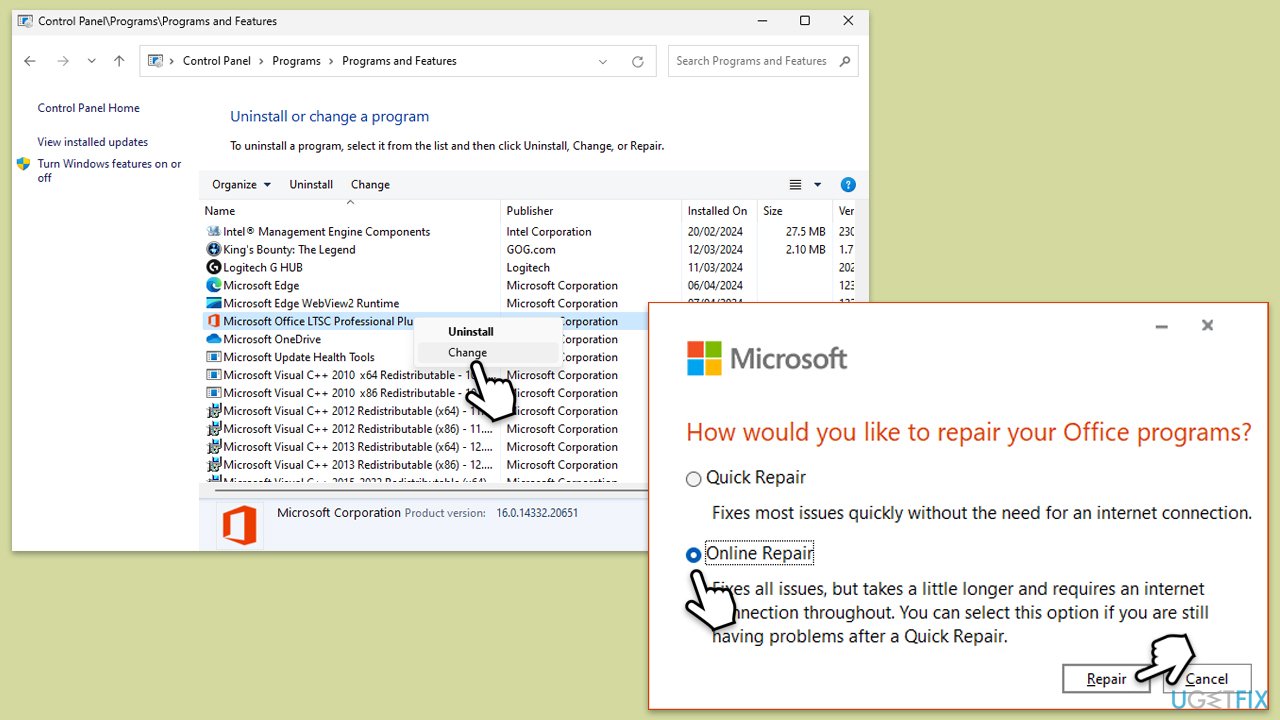Select the Intel Management Engine Components icon

[213, 231]
